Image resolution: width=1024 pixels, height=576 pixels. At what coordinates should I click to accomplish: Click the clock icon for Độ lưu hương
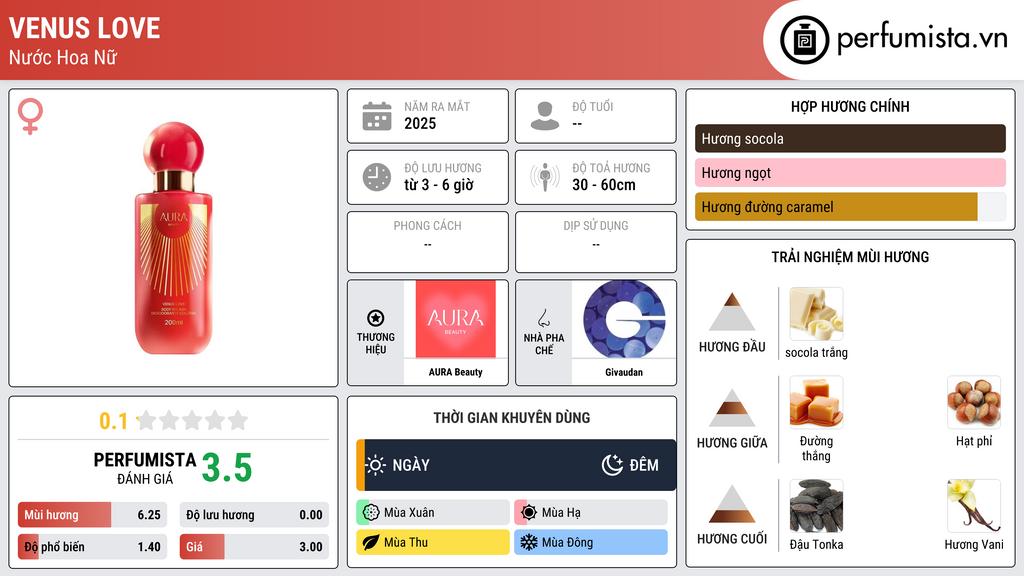[x=377, y=177]
